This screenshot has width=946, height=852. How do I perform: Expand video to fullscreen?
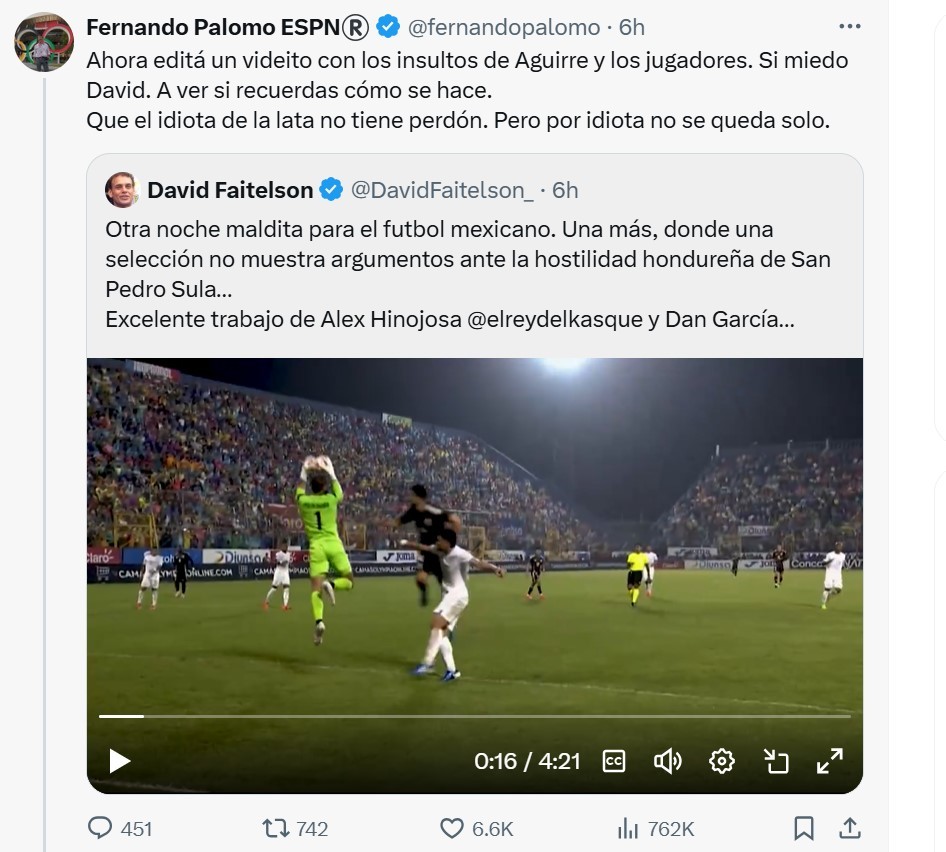[x=828, y=760]
